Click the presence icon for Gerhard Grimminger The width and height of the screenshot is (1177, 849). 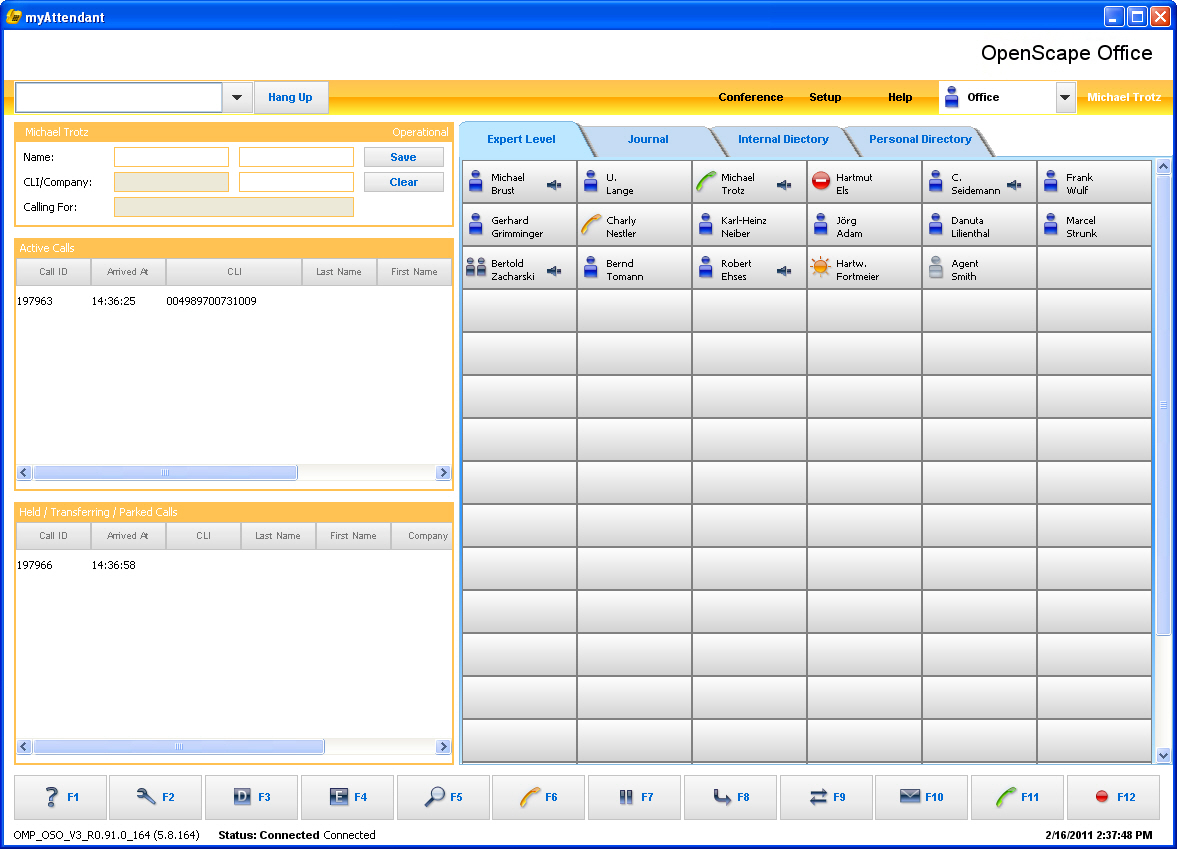pos(476,224)
